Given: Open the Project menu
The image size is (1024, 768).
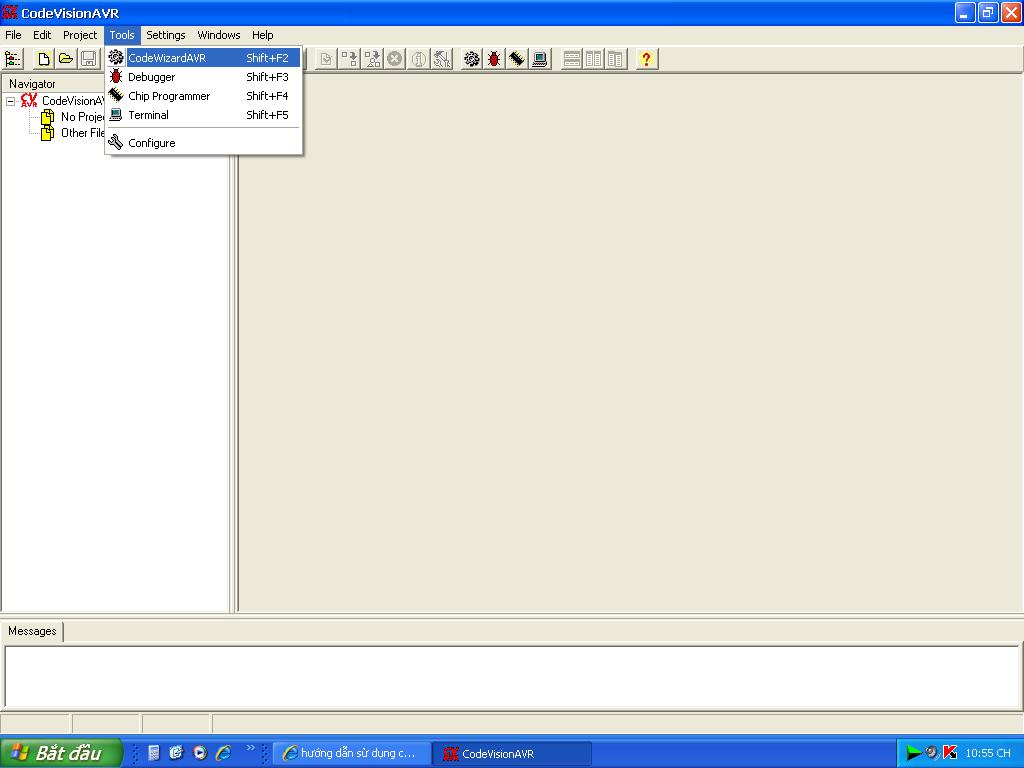Looking at the screenshot, I should pyautogui.click(x=80, y=35).
